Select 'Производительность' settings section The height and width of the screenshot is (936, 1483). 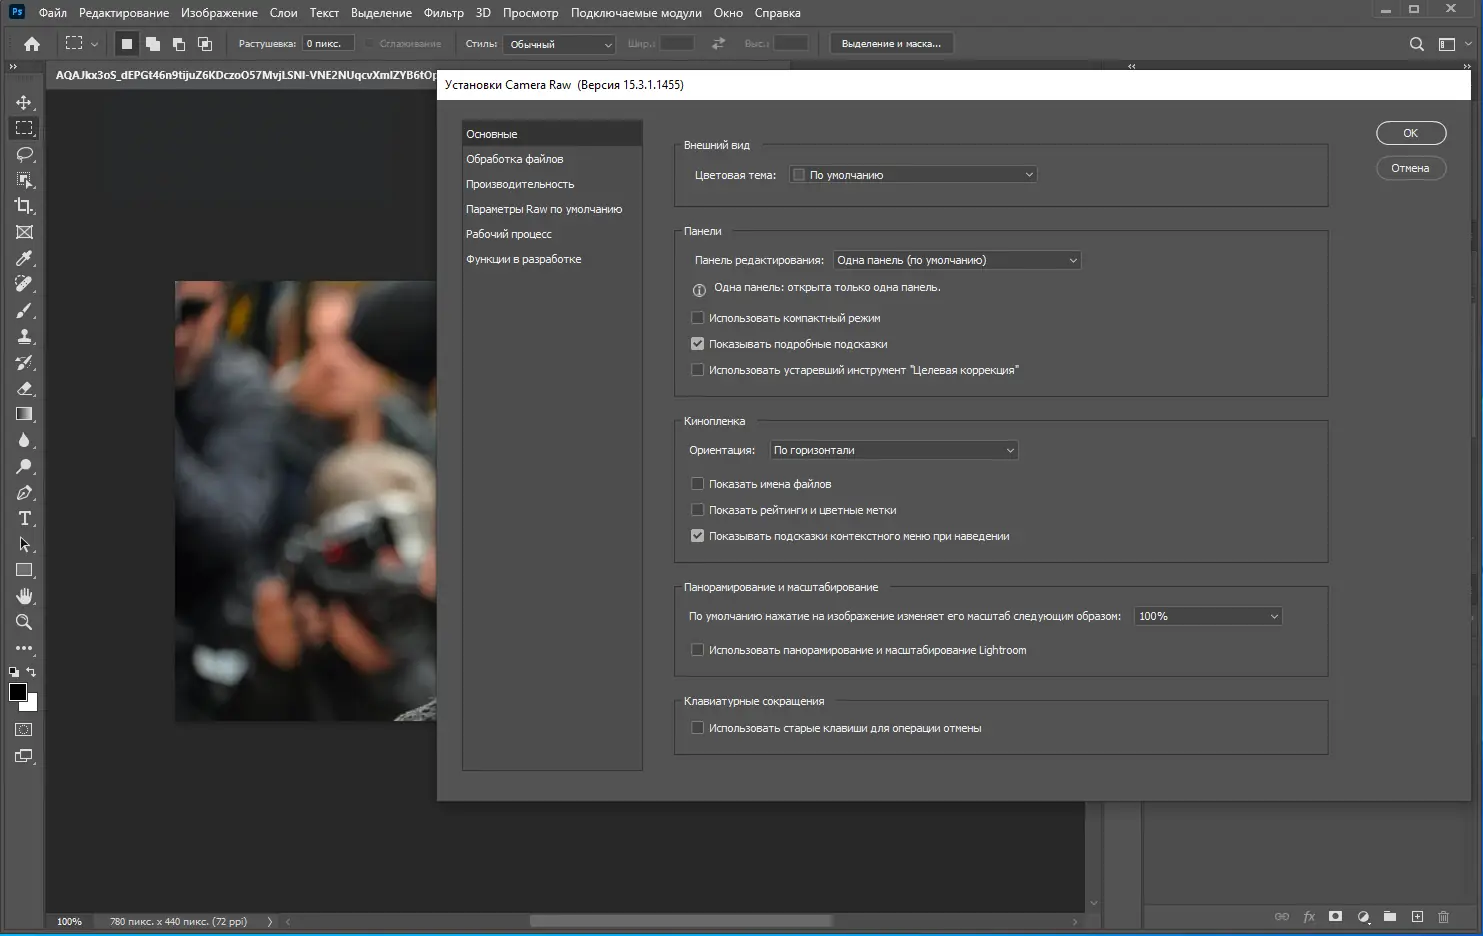(x=552, y=184)
